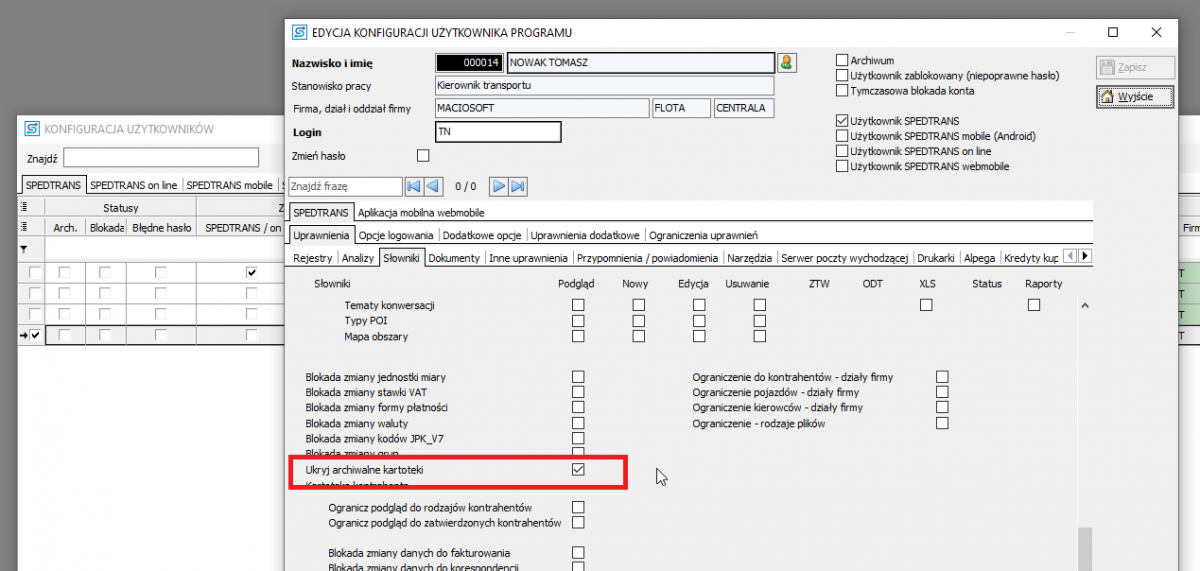
Task: Tick Ograniczenie pojazdów - działy firmy
Action: (x=942, y=393)
